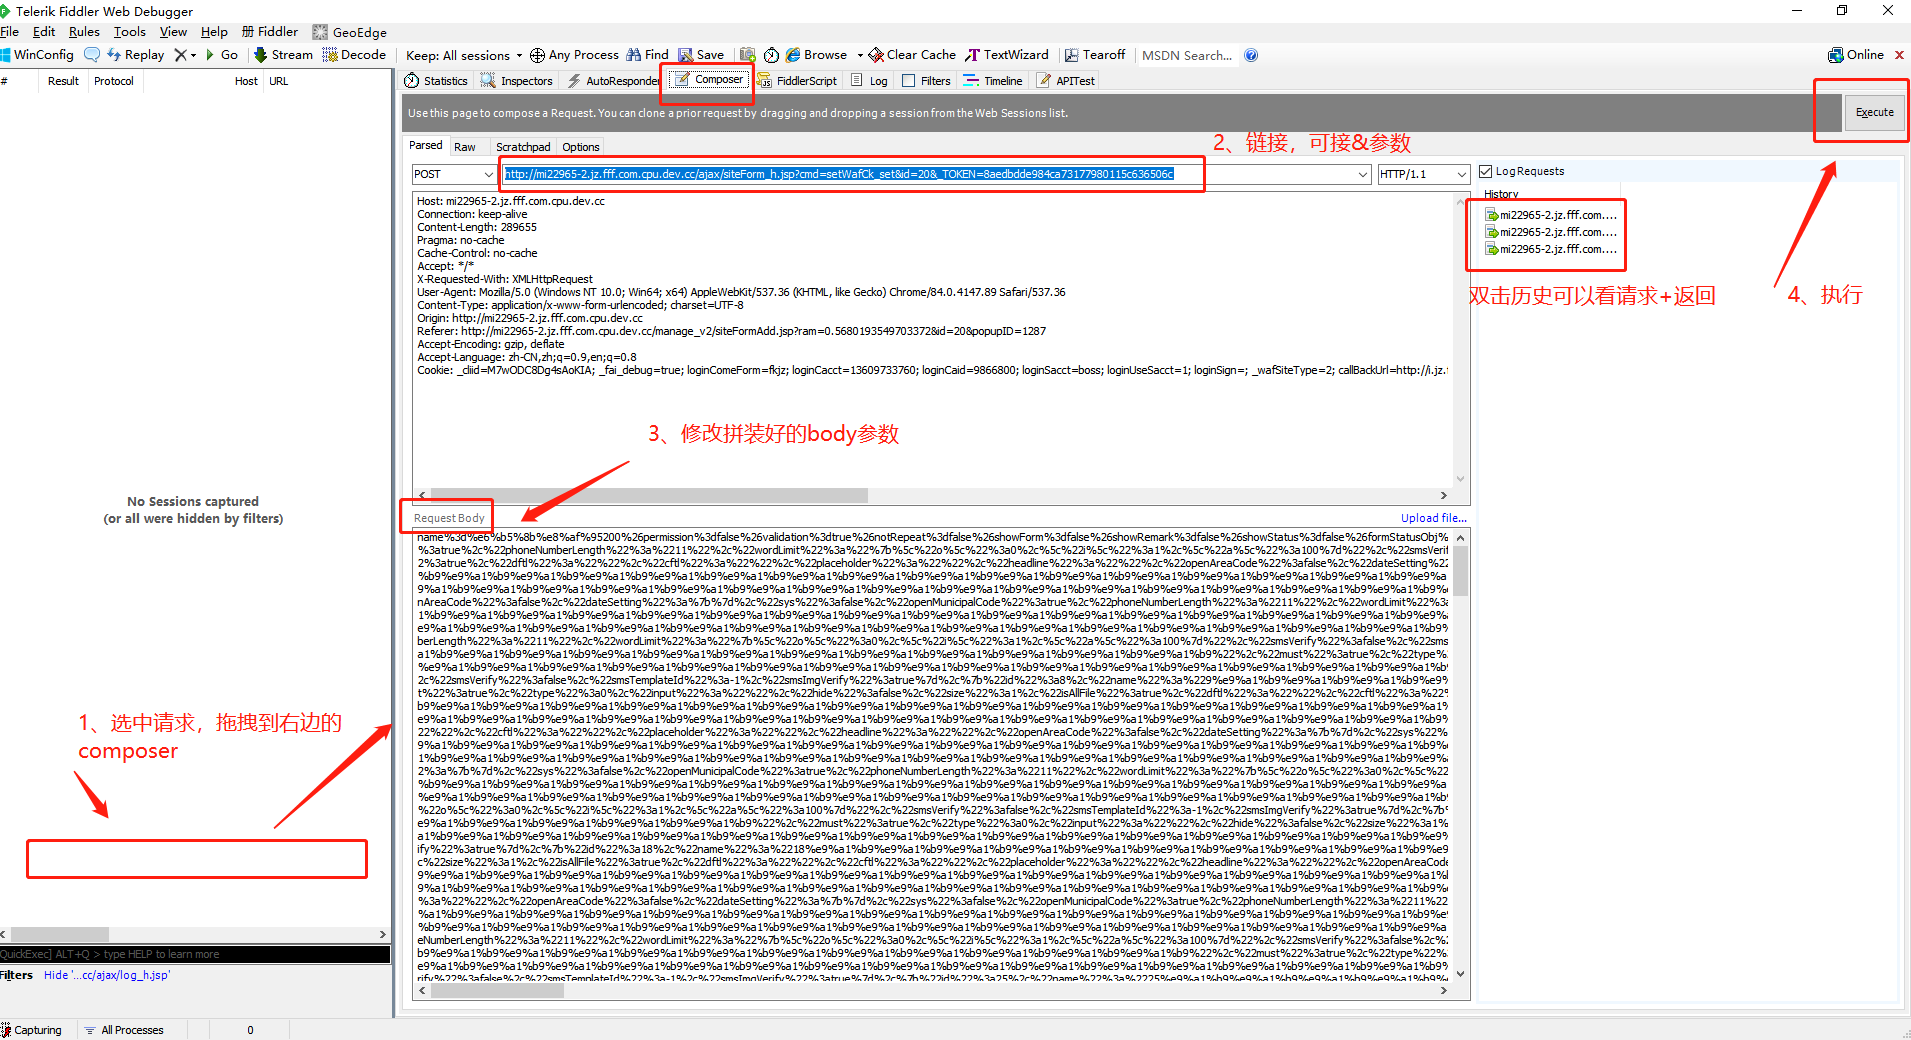The image size is (1911, 1040).
Task: Select the Parsed composer sub-tab
Action: (425, 145)
